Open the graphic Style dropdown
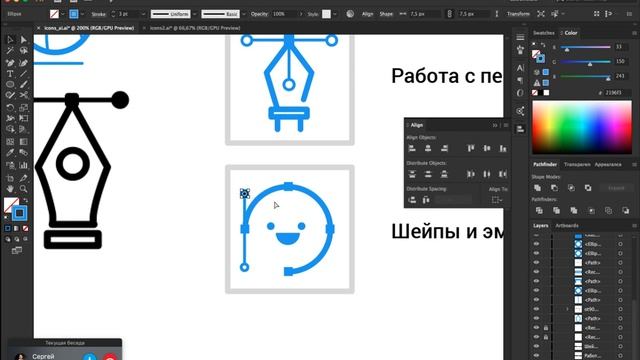Screen dimensions: 640x360 click(x=335, y=14)
